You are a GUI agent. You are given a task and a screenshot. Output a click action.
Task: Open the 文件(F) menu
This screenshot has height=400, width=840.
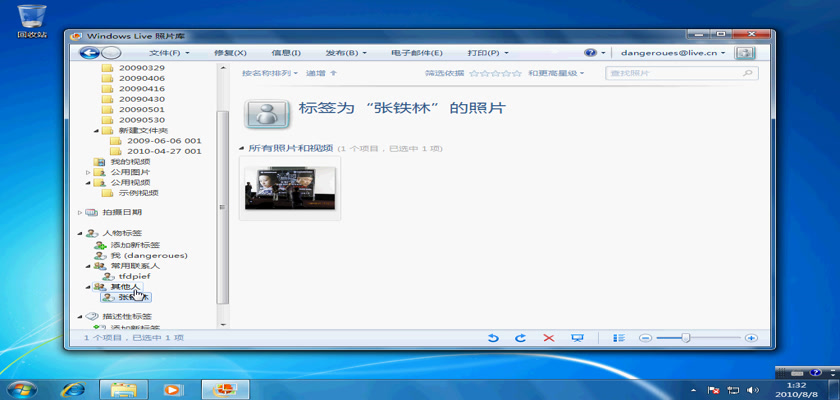[x=169, y=52]
